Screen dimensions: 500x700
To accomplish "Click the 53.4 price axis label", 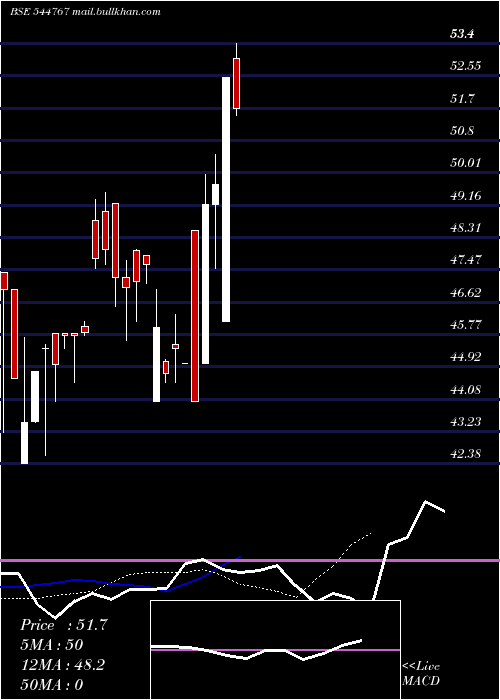I will (x=462, y=33).
